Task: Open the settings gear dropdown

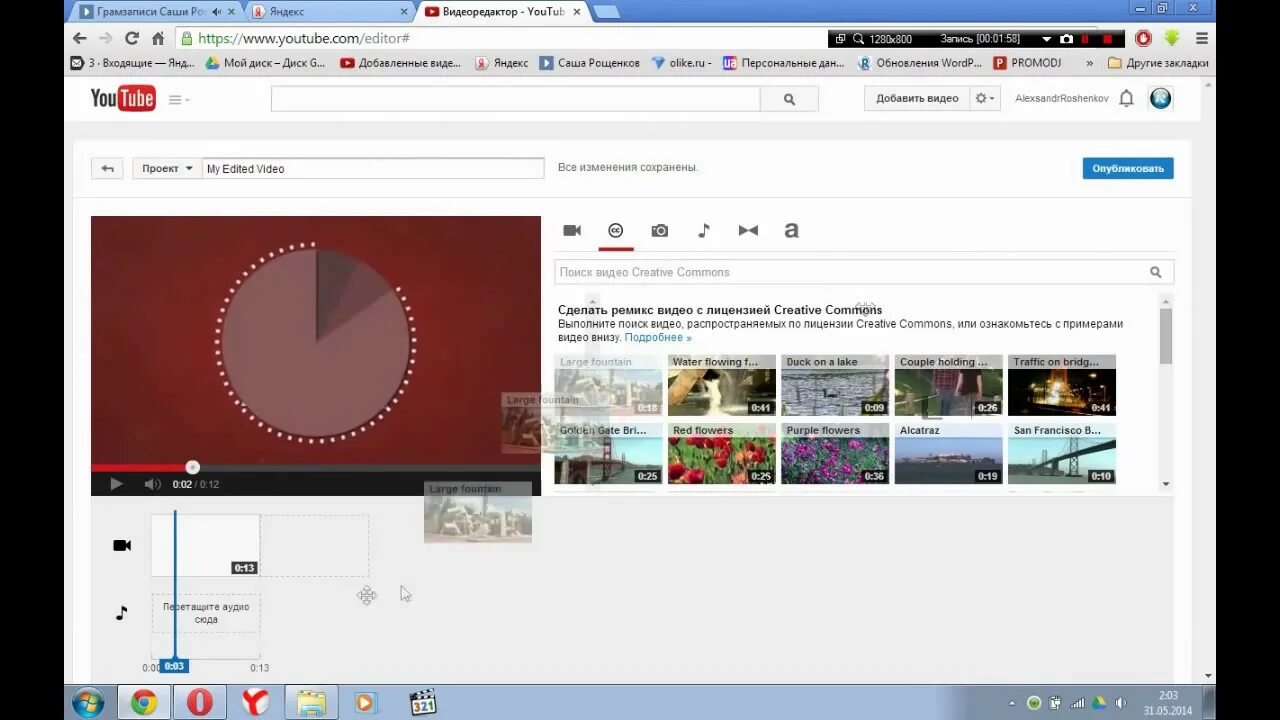Action: click(x=986, y=98)
